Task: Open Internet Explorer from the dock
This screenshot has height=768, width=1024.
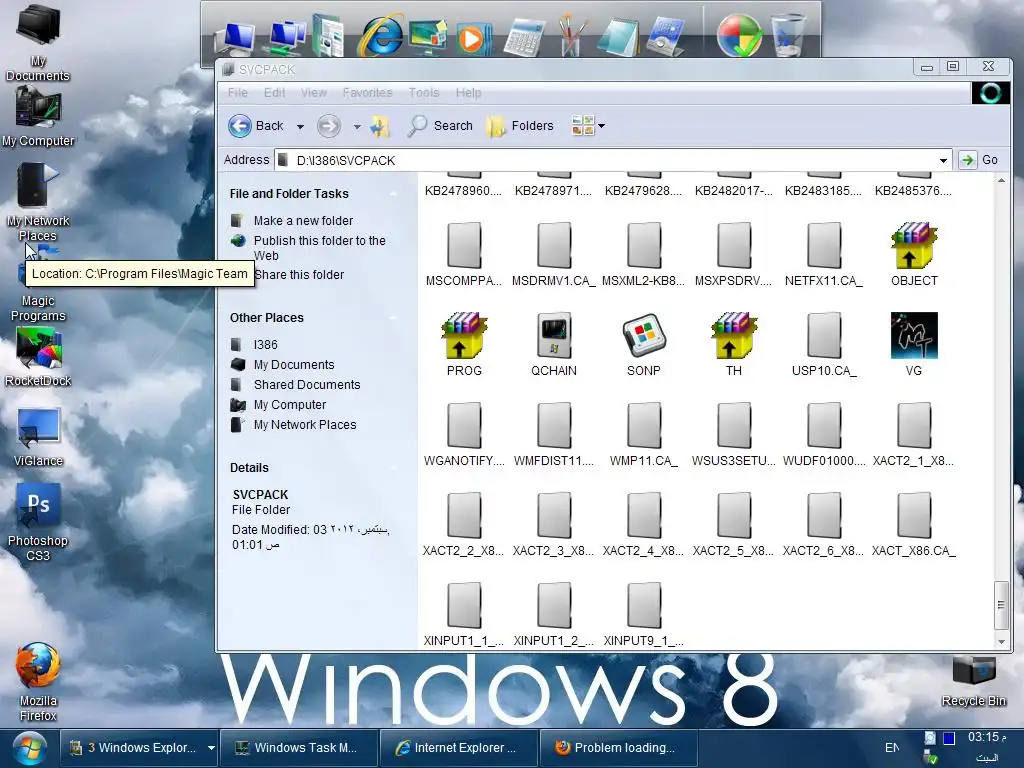Action: point(379,35)
